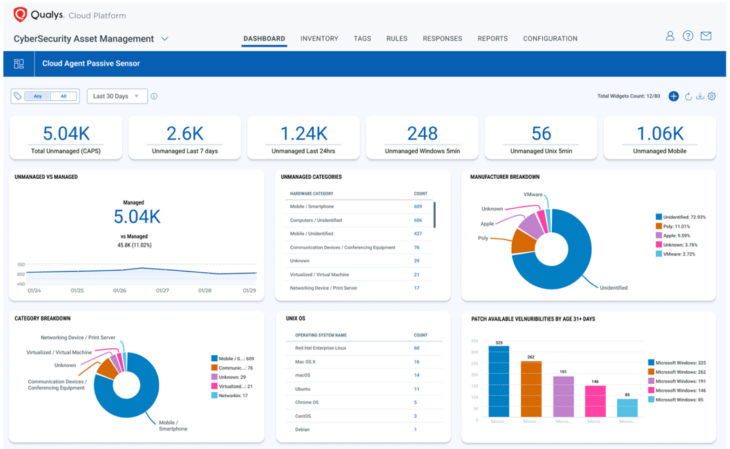Click the info icon beside Last 30 Days

coord(154,96)
